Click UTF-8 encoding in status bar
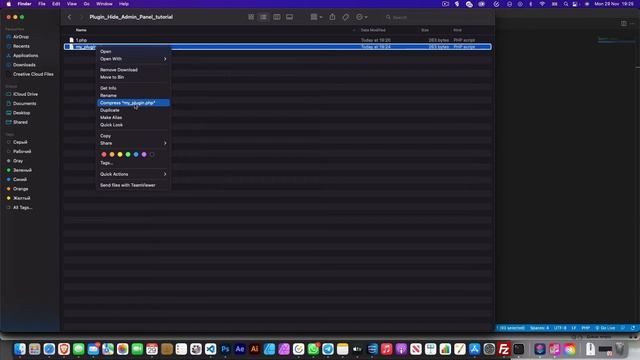This screenshot has width=640, height=360. pos(560,328)
